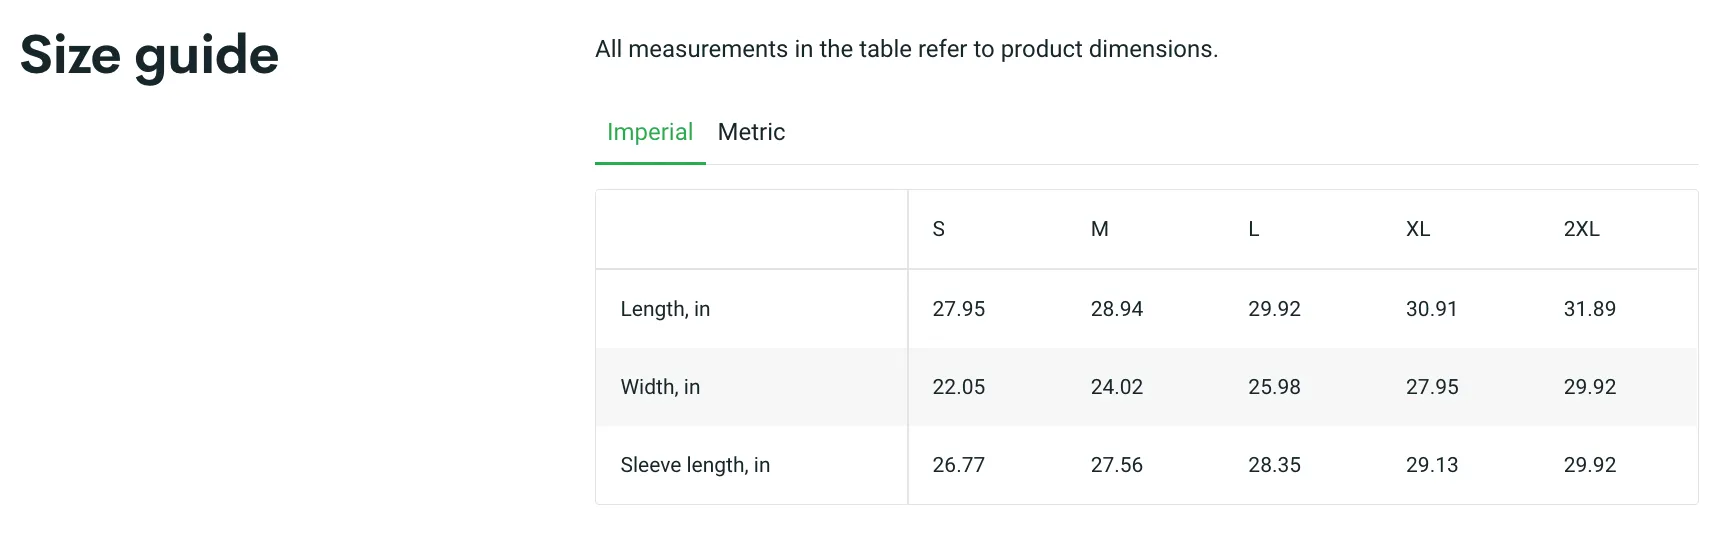Click the L size column header

click(x=1254, y=229)
